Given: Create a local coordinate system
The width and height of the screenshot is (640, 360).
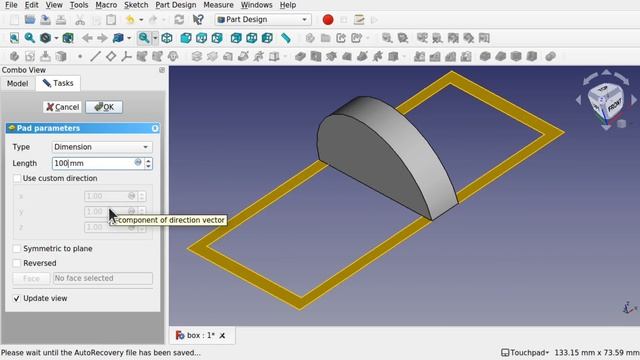Looking at the screenshot, I should tap(127, 56).
